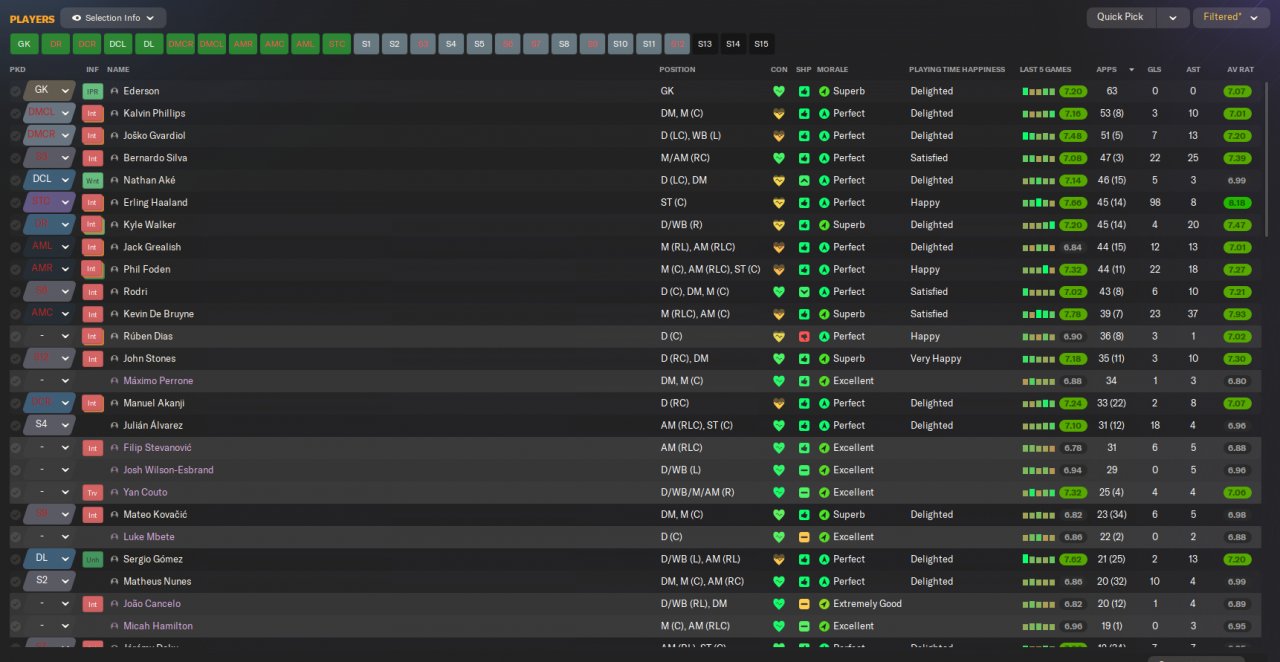Click Yan Couto's Trv info badge
Screen dimensions: 1280x662
(x=93, y=492)
